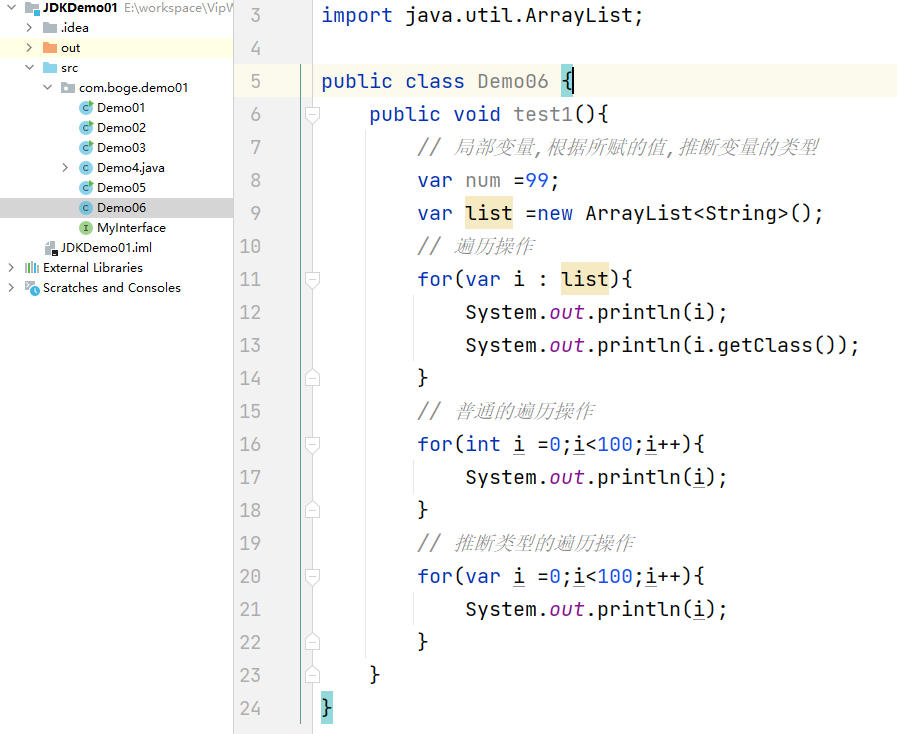Click 'num' variable on line 8
This screenshot has width=897, height=734.
(x=483, y=180)
